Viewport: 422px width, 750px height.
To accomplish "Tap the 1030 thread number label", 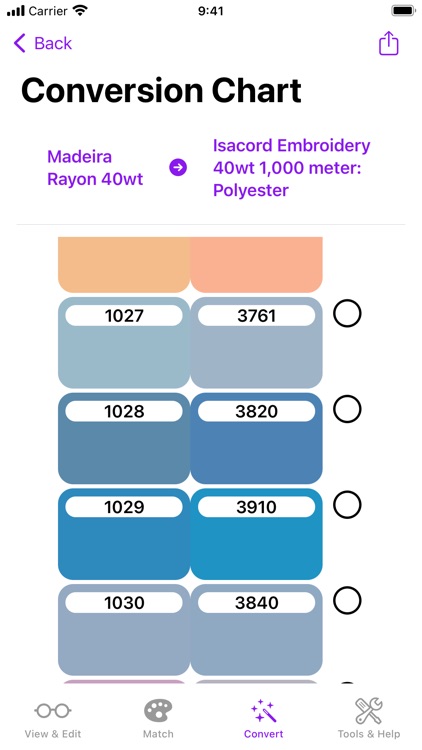I will point(124,603).
